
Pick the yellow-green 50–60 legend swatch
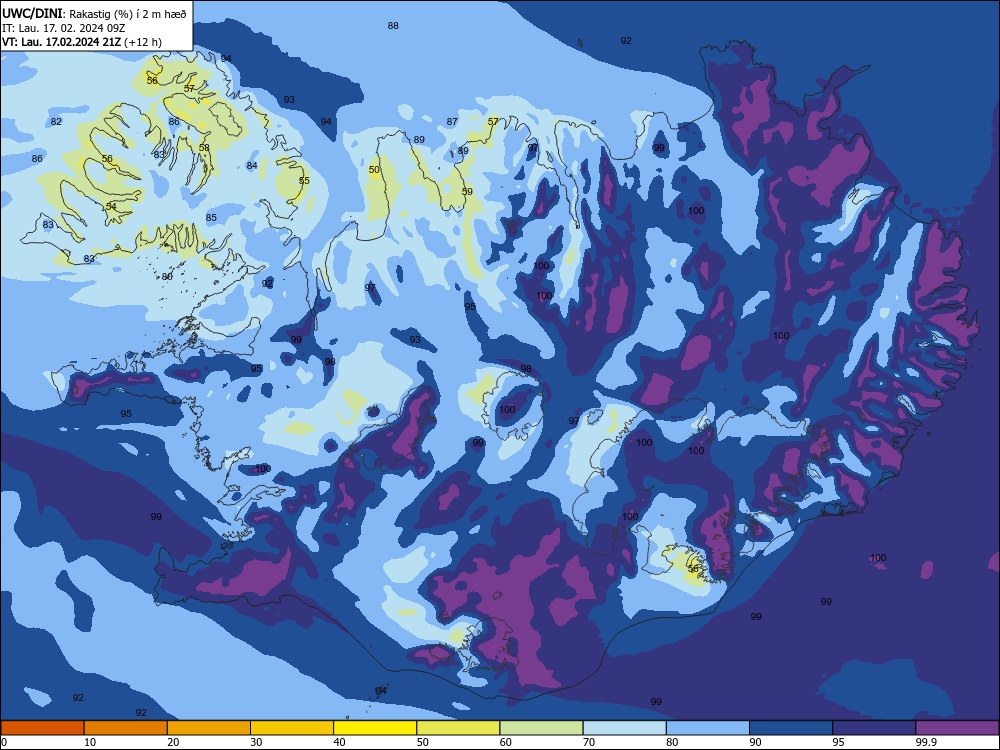point(458,728)
